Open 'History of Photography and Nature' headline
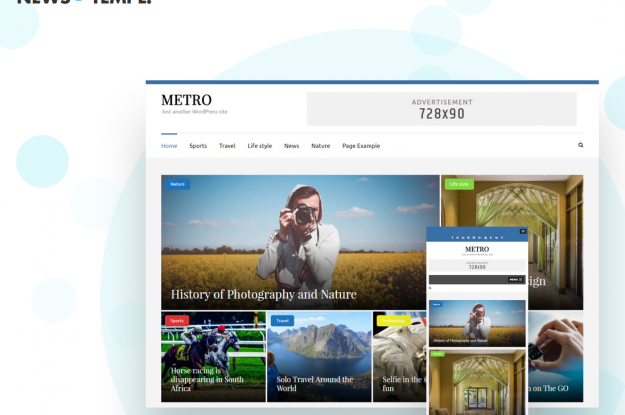 pyautogui.click(x=263, y=295)
